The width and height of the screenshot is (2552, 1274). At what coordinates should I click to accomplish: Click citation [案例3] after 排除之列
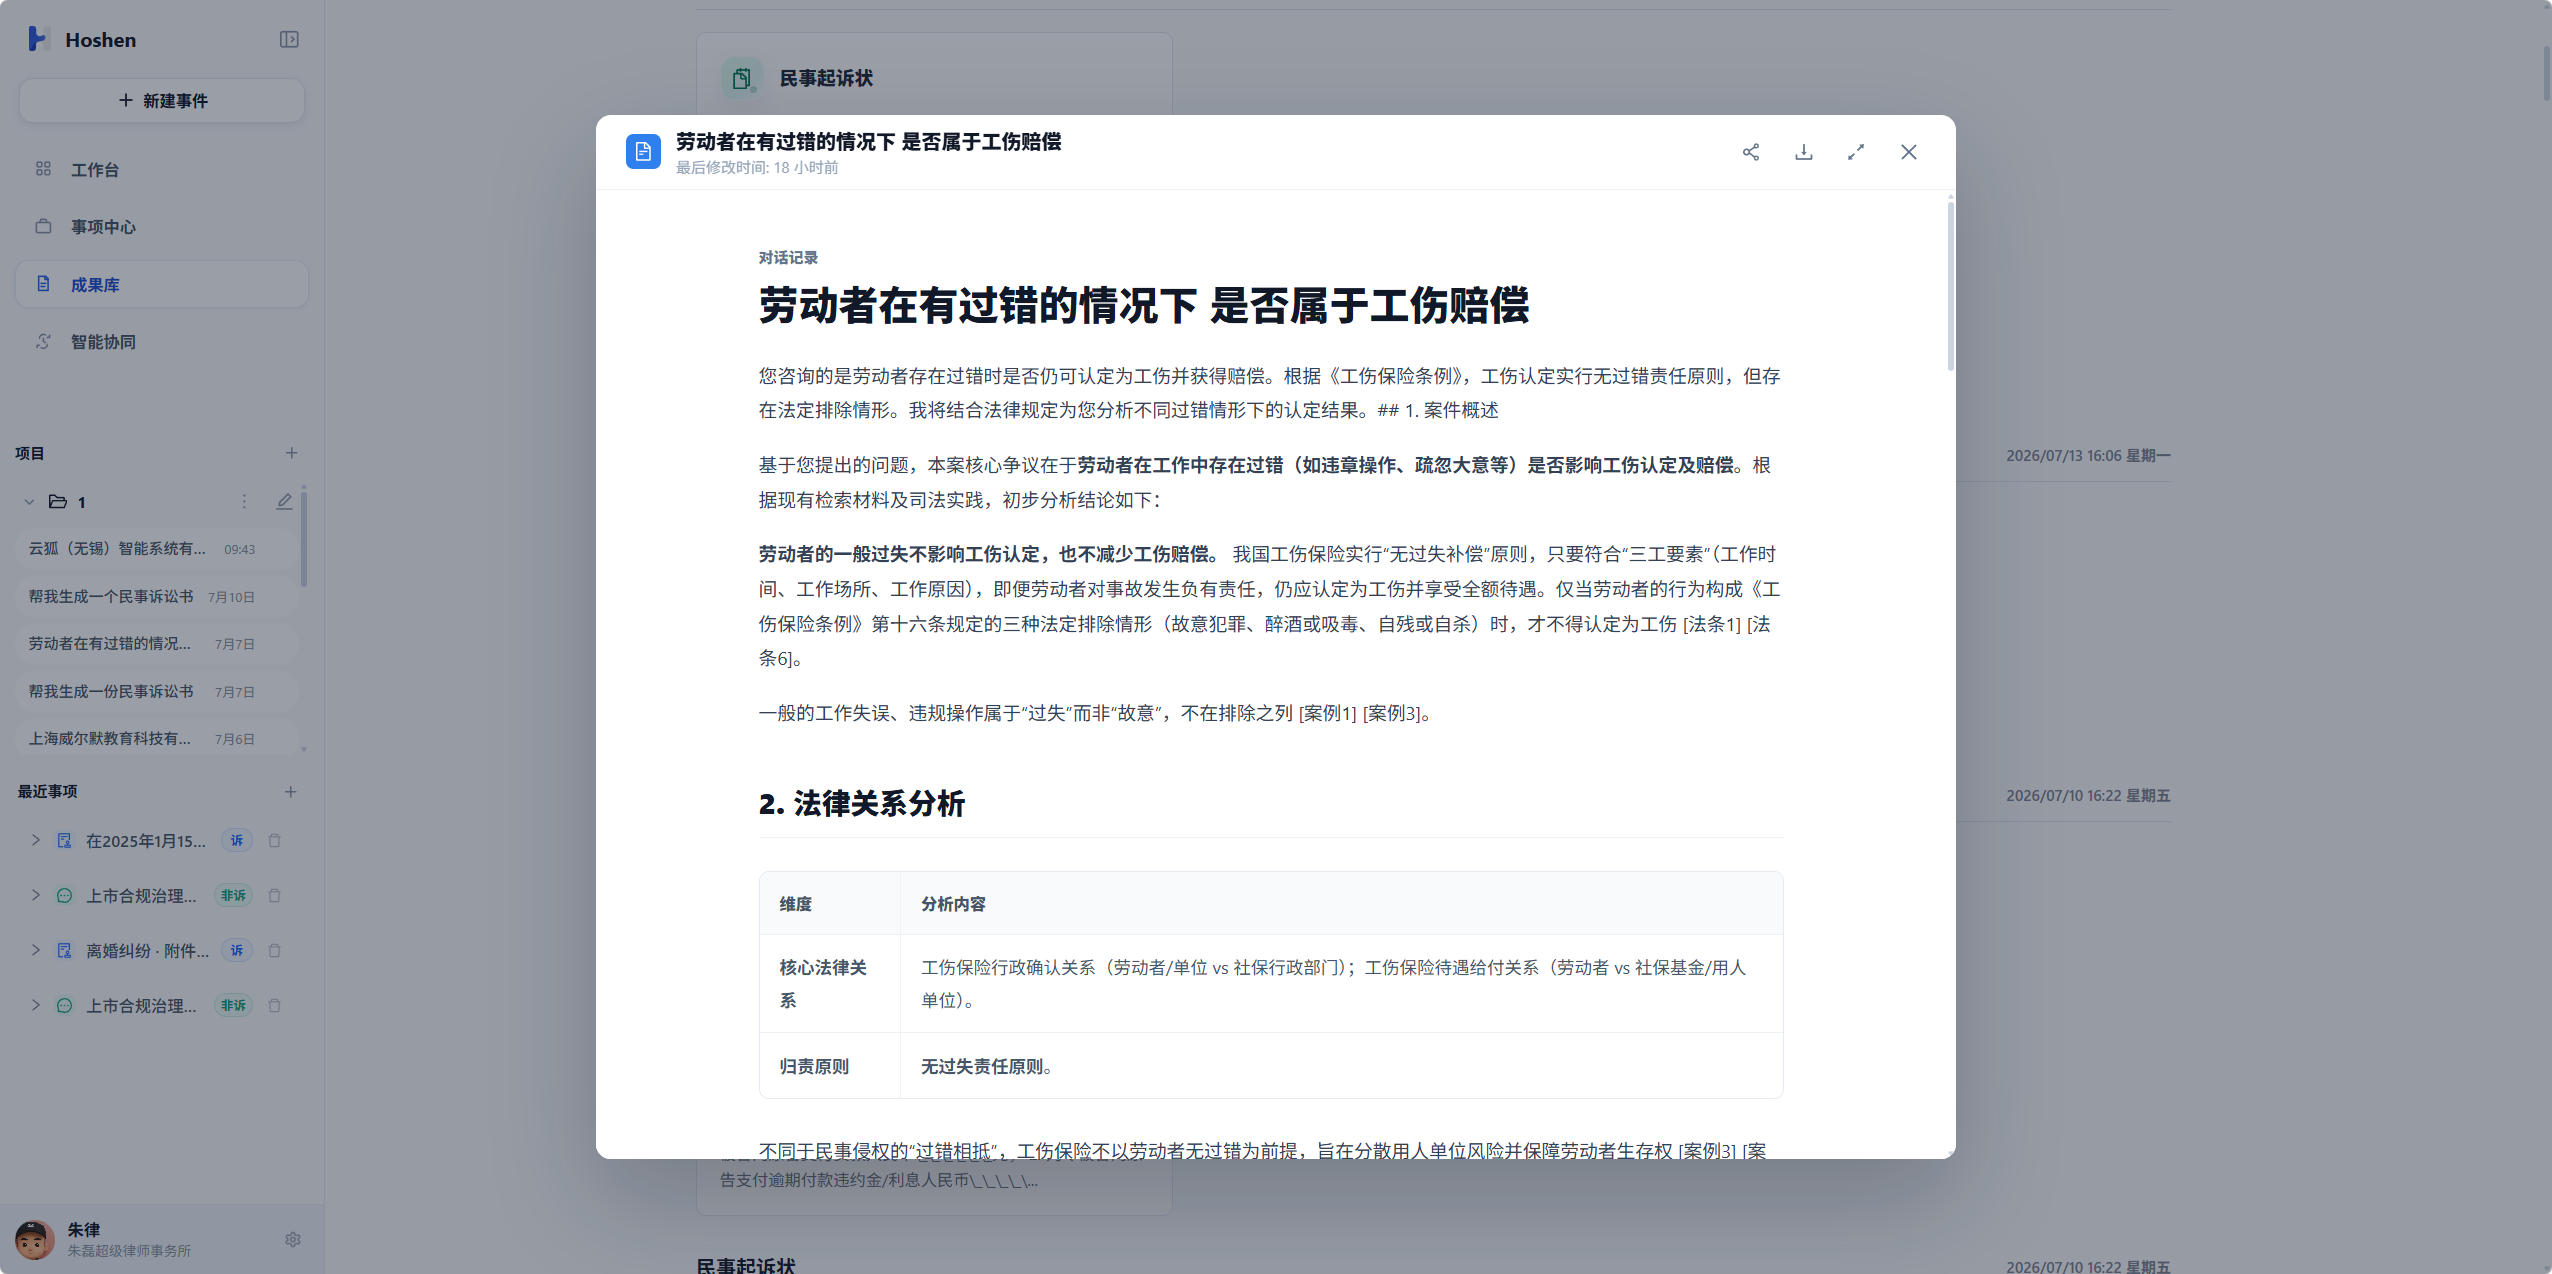pos(1391,714)
